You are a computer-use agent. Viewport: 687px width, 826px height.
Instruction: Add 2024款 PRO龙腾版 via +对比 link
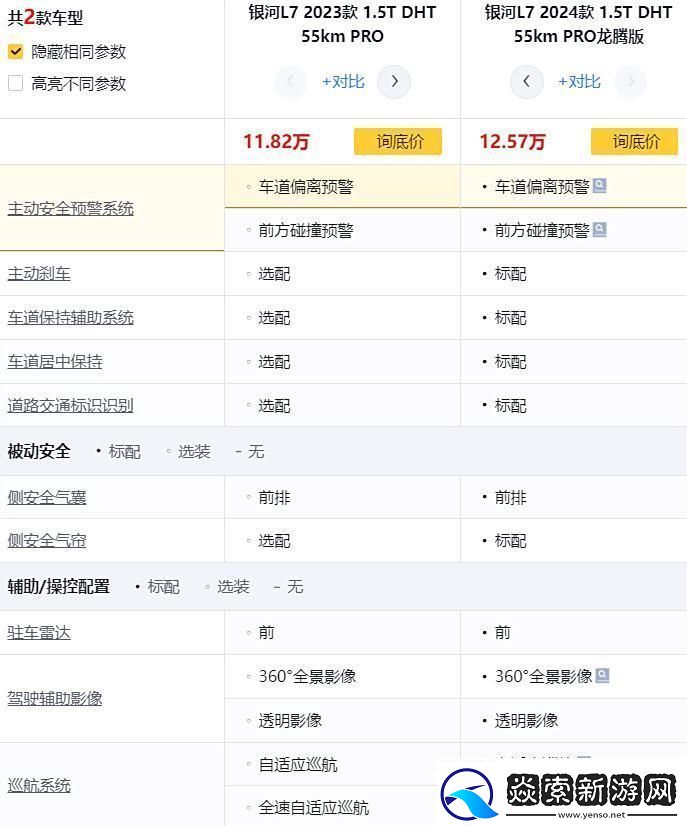coord(579,82)
